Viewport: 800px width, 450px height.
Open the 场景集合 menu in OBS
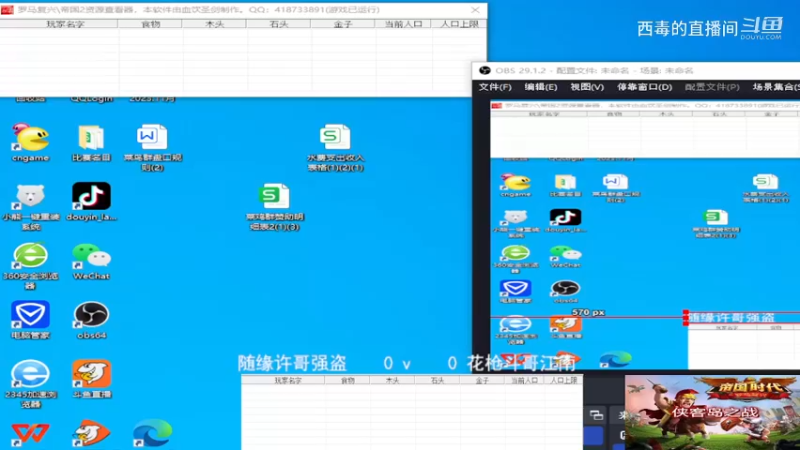click(776, 87)
